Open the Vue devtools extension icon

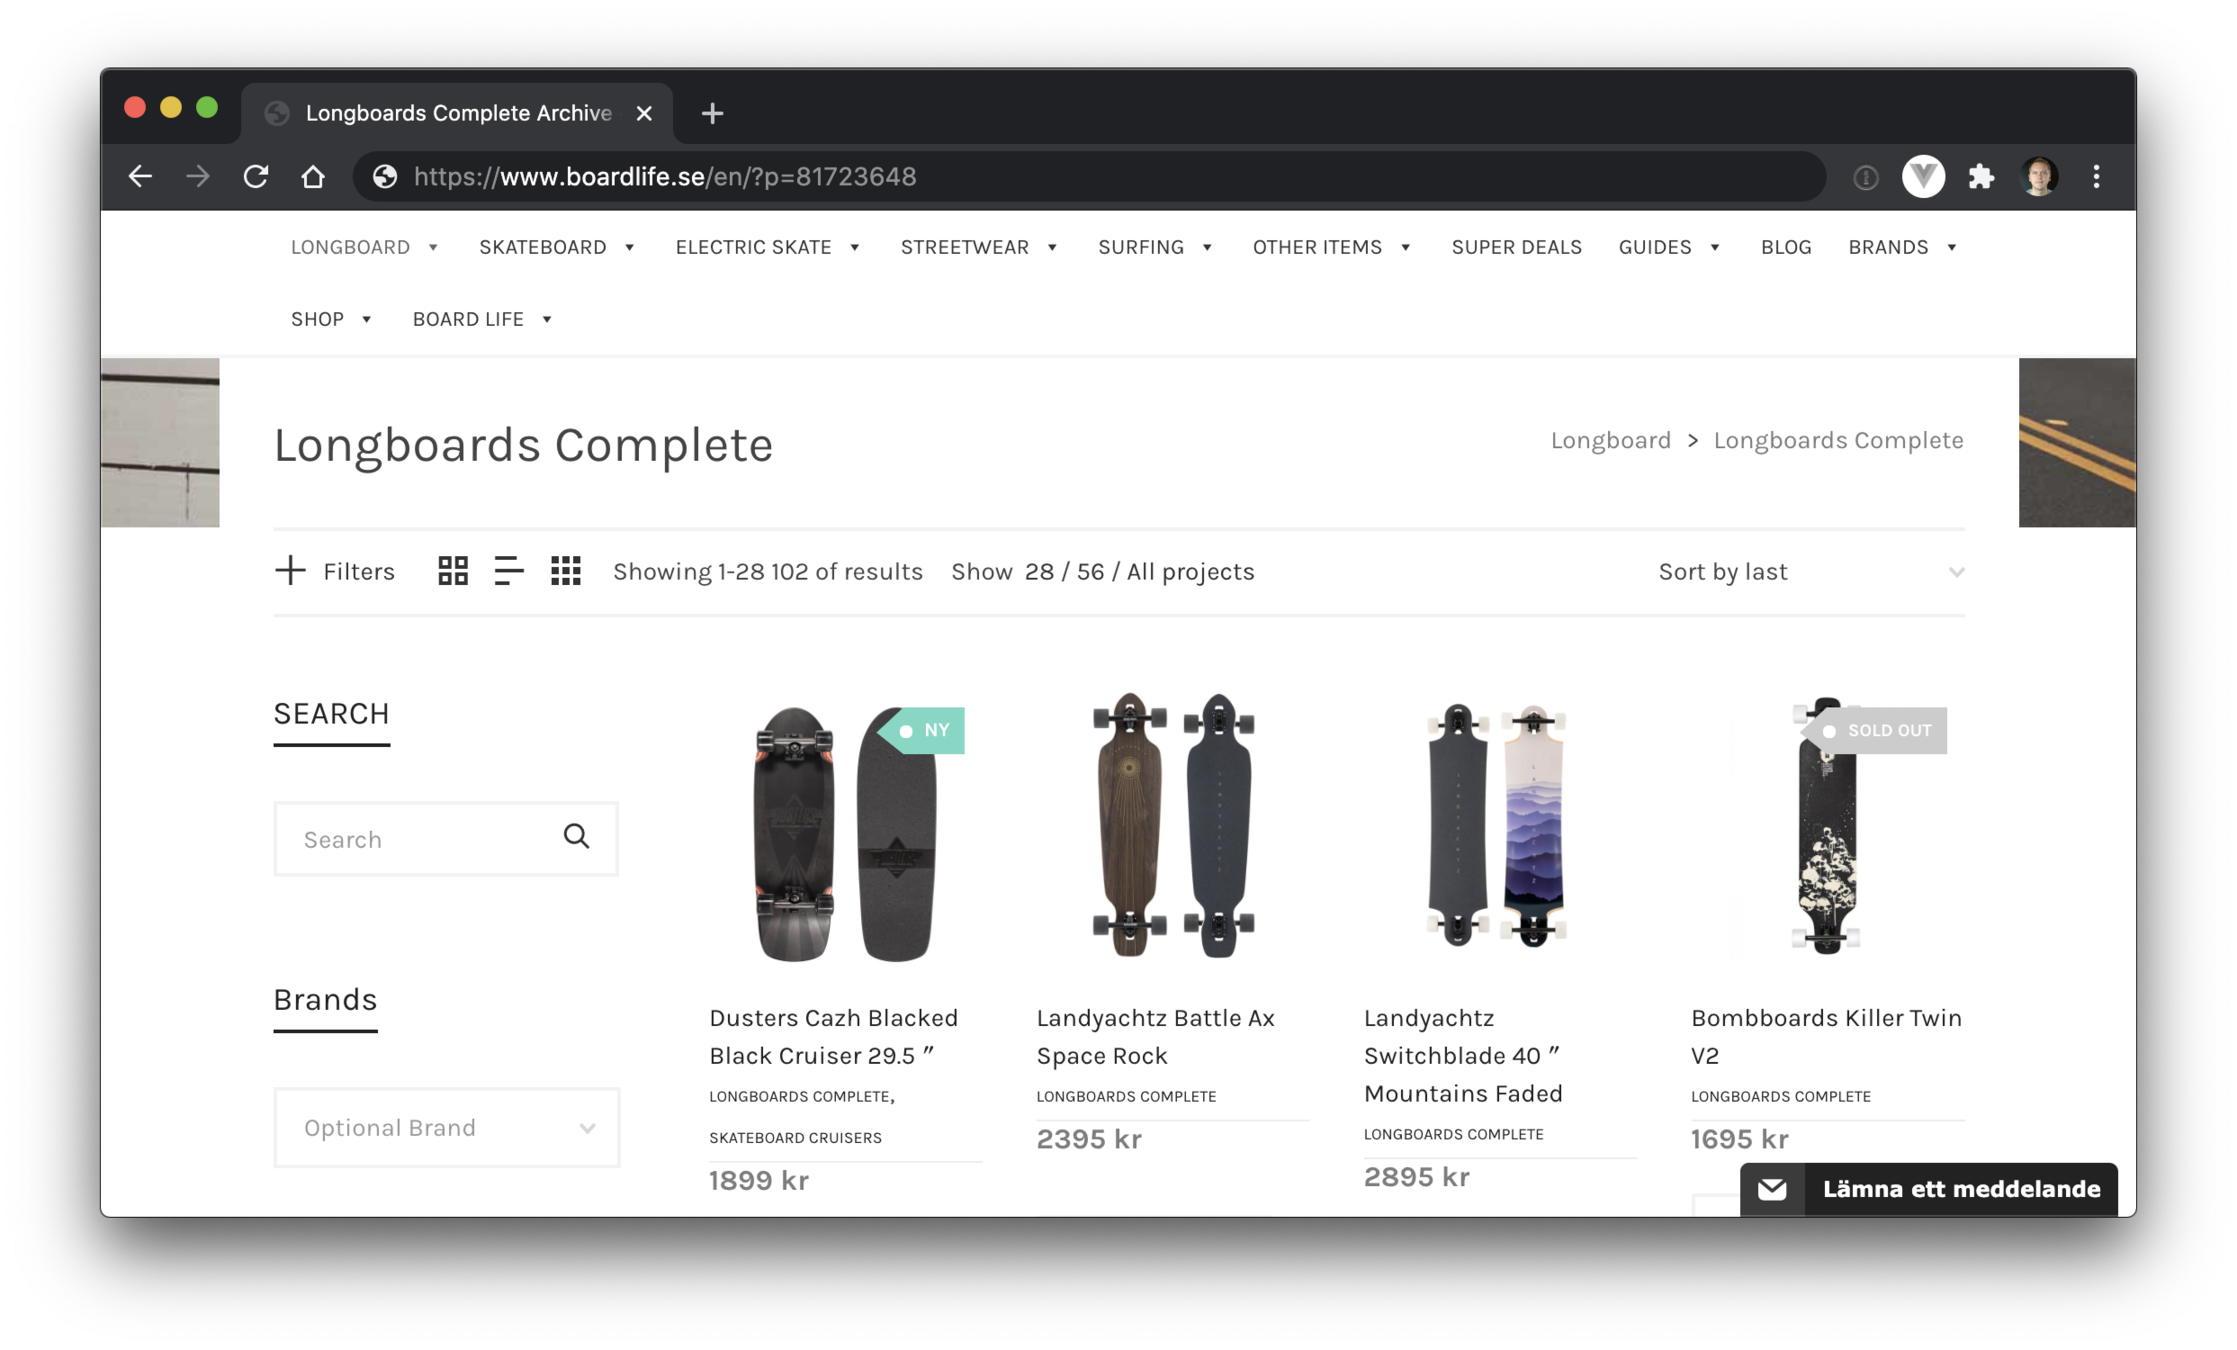[x=1922, y=177]
